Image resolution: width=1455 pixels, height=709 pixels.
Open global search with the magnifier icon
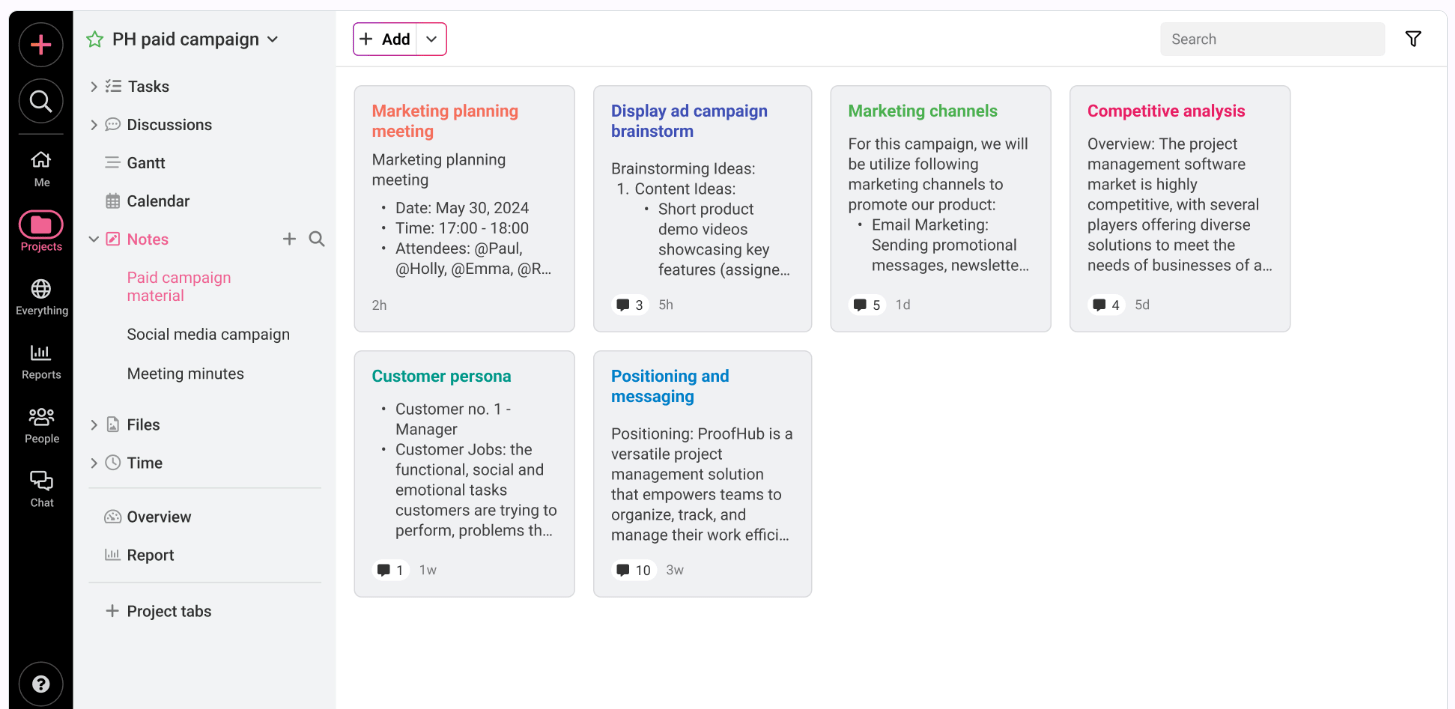pos(40,100)
